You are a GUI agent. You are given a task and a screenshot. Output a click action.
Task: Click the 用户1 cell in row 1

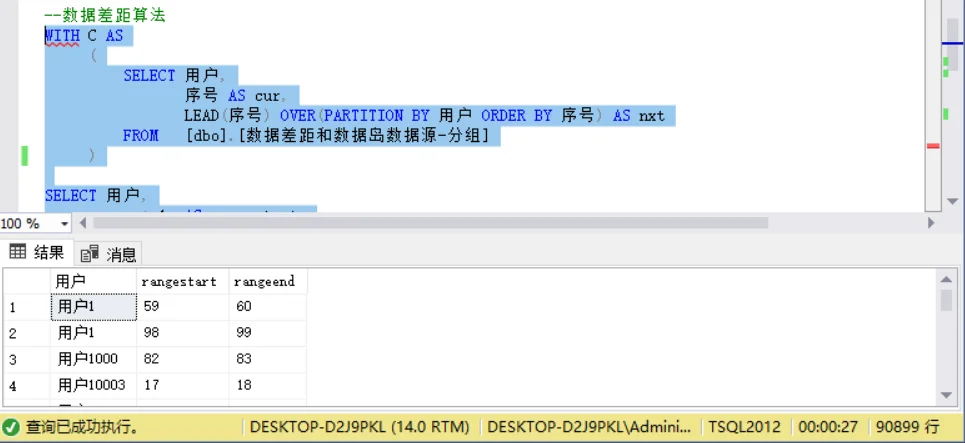[x=93, y=306]
